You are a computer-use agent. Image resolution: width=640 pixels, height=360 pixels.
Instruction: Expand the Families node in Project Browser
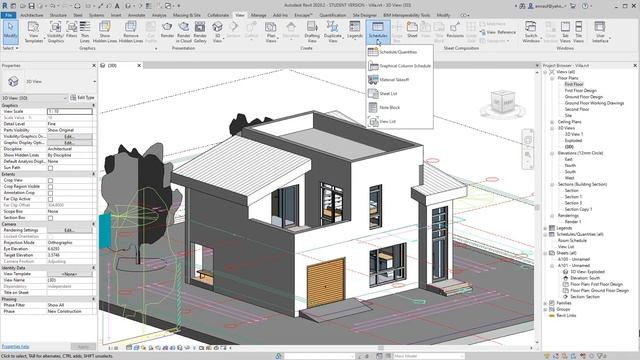[x=545, y=303]
